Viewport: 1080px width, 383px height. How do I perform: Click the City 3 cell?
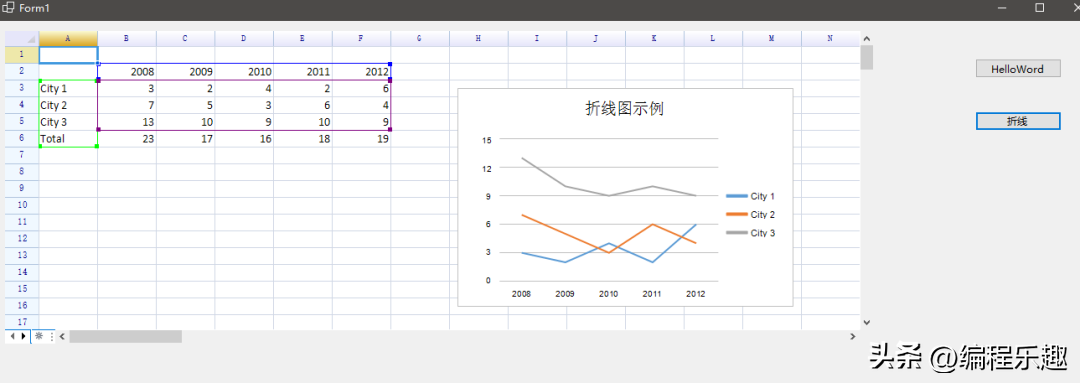(68, 122)
